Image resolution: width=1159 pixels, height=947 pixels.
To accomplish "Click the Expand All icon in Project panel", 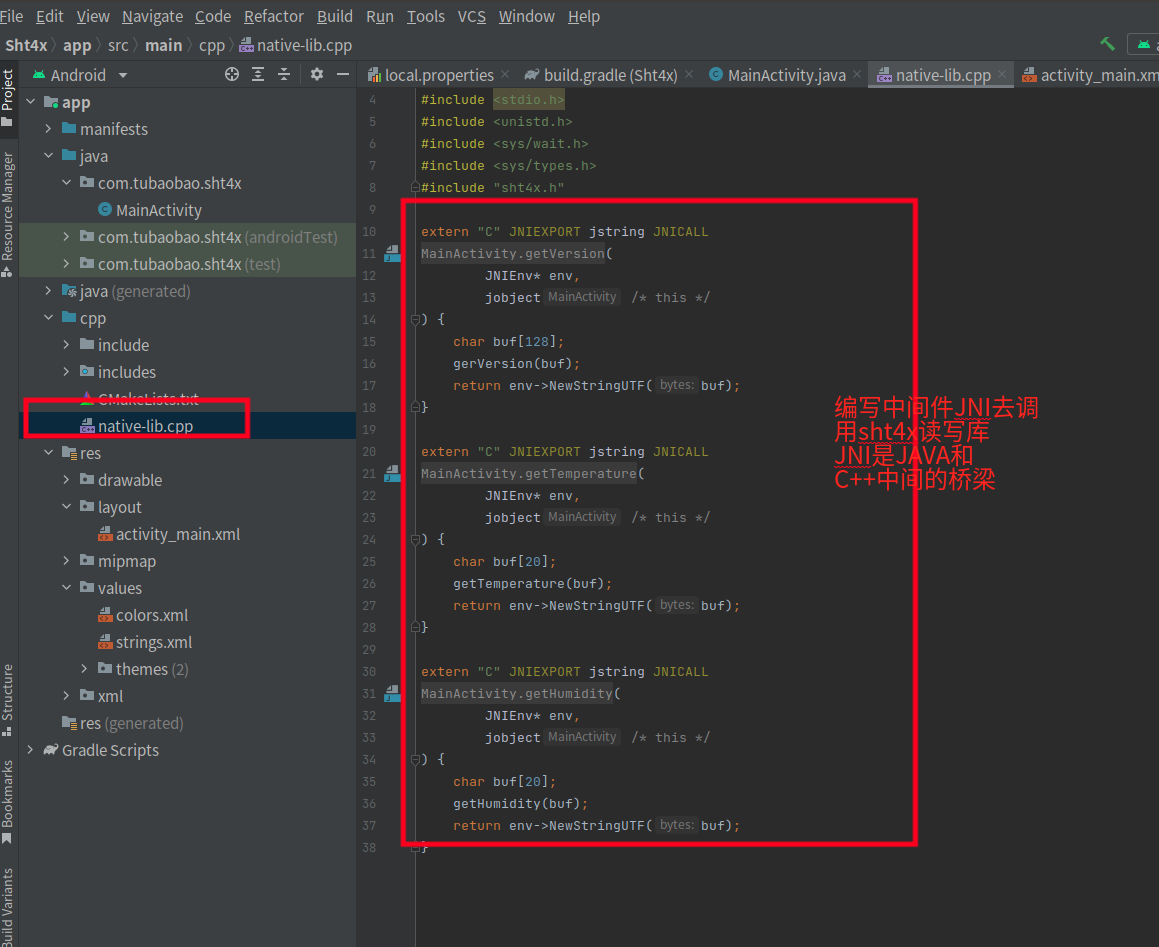I will [x=258, y=75].
